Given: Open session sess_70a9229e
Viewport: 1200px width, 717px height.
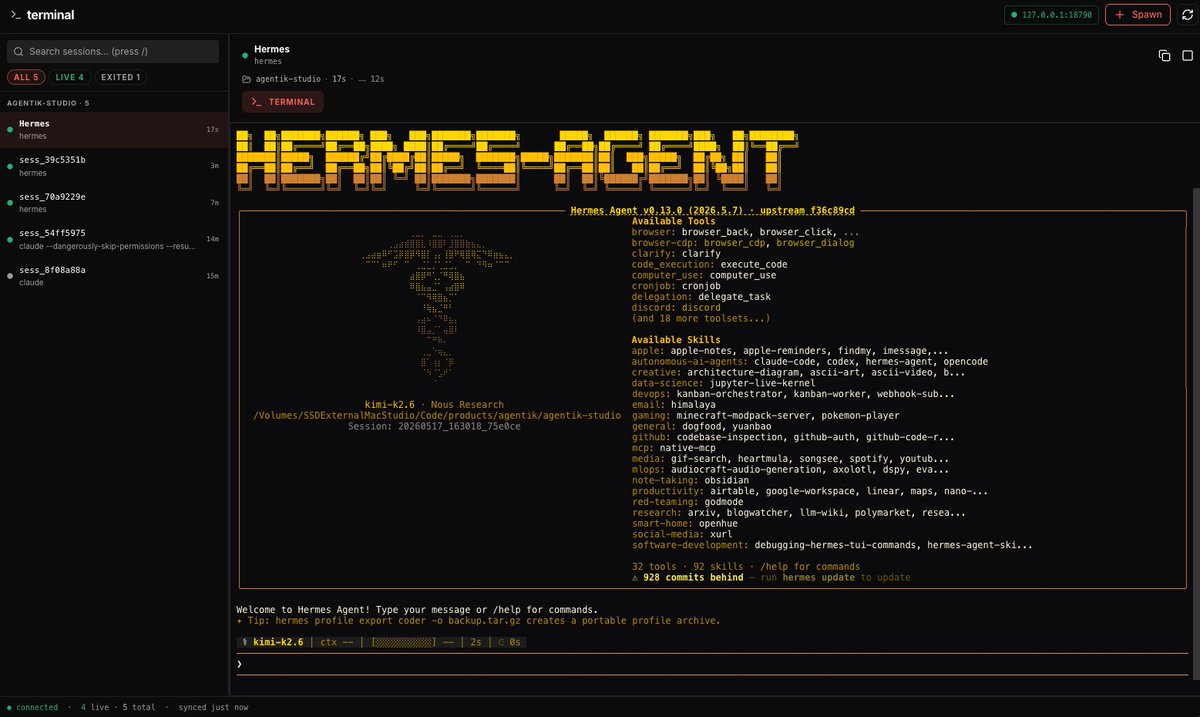Looking at the screenshot, I should pos(114,203).
